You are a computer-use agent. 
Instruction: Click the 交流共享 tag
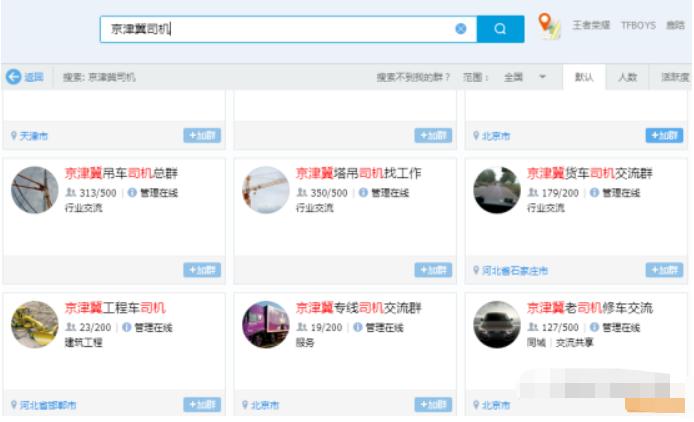point(574,342)
